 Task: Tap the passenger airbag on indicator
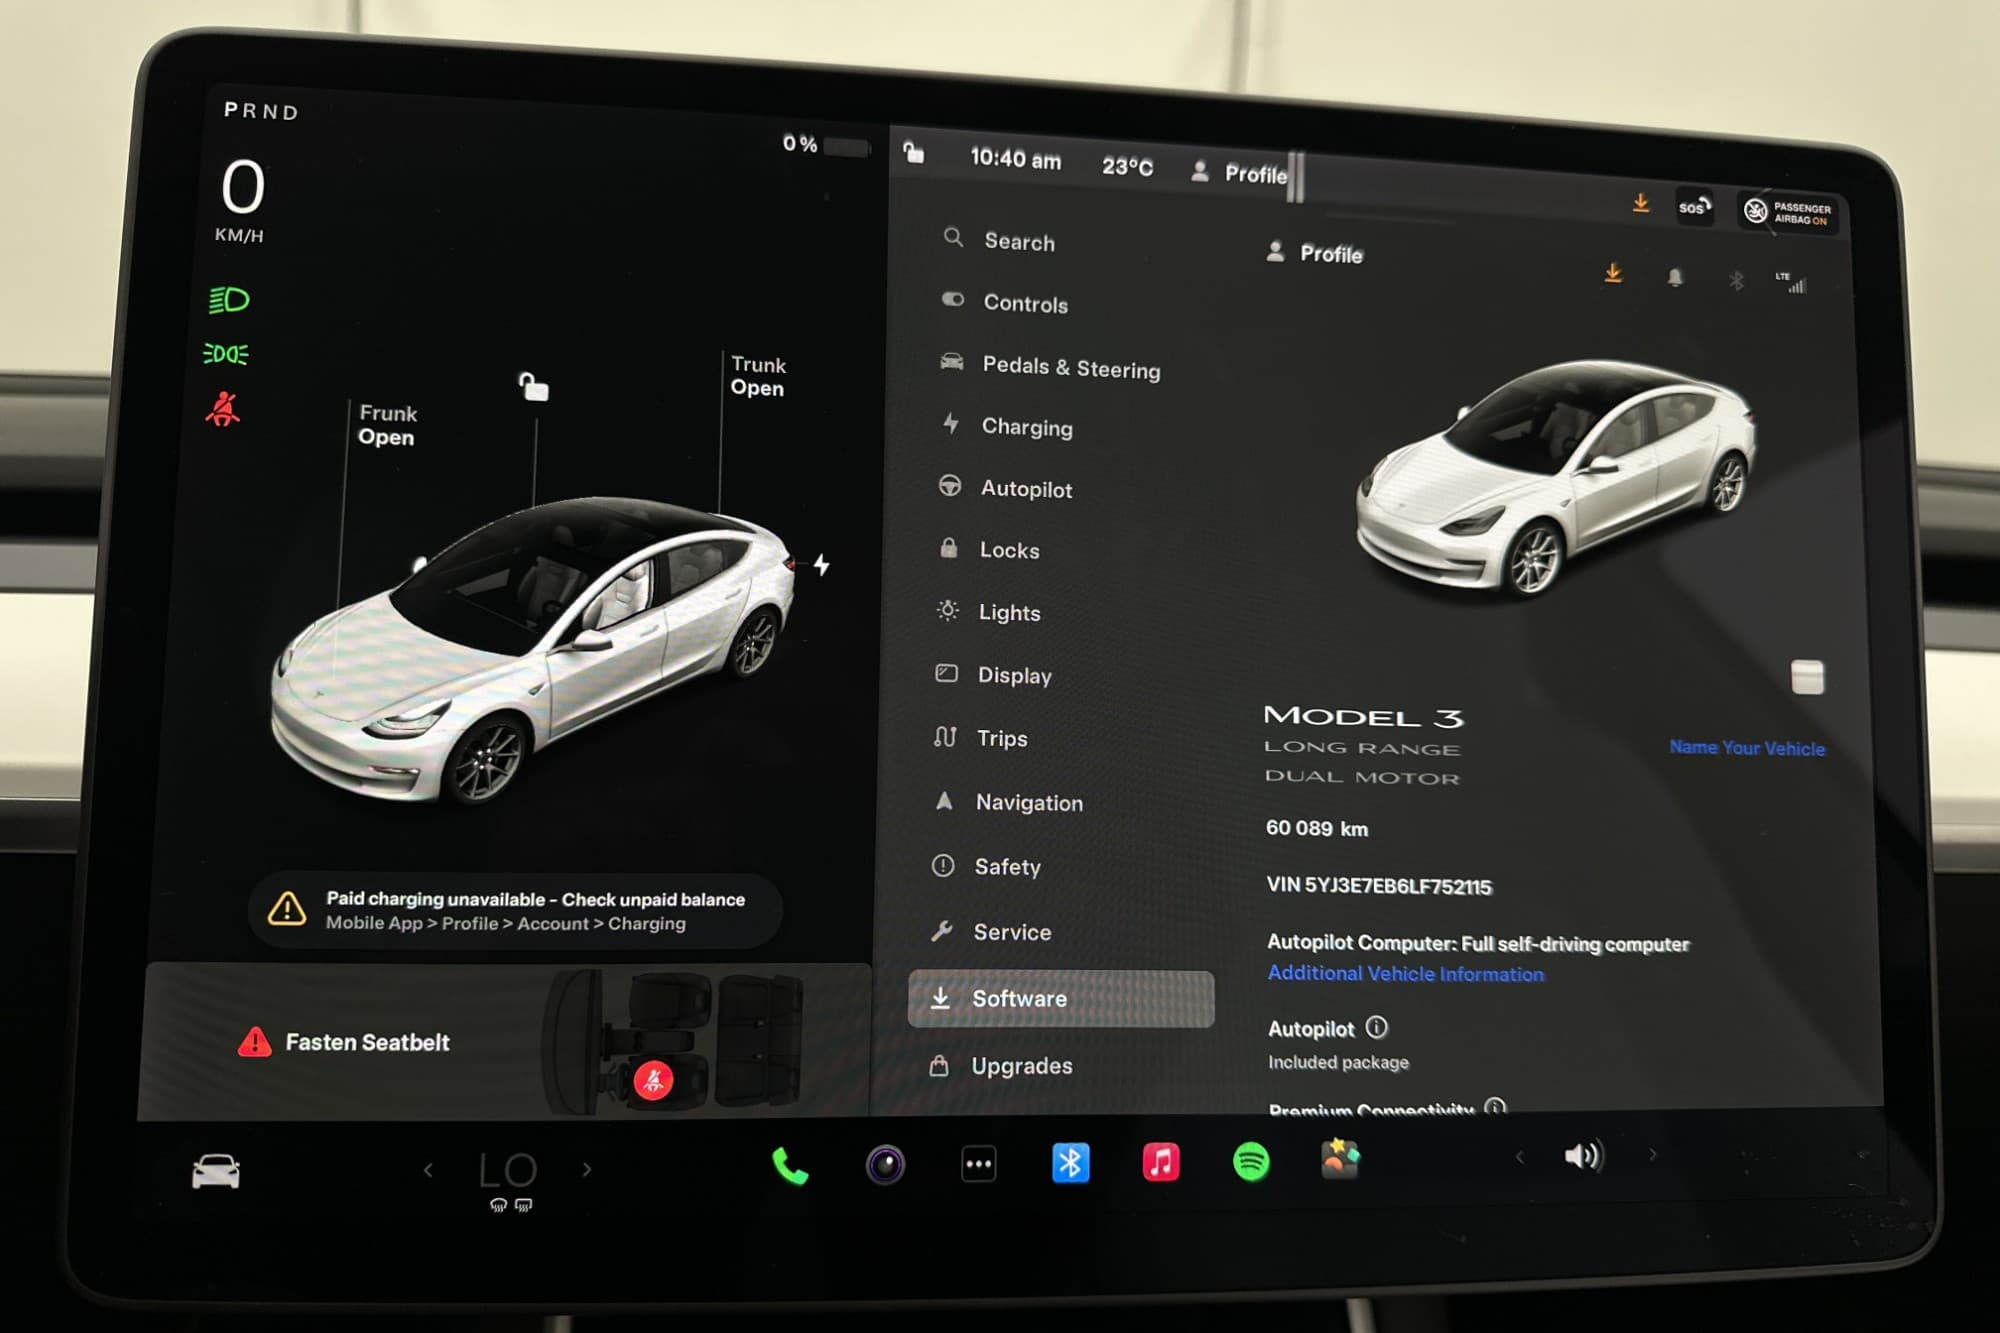tap(1788, 213)
